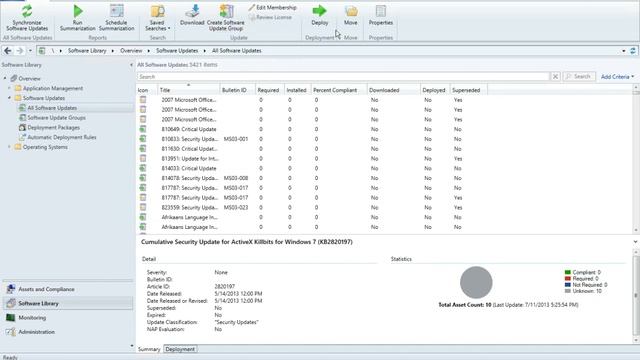Click blue Not Required legend swatch
Image resolution: width=640 pixels, height=360 pixels.
(x=567, y=285)
